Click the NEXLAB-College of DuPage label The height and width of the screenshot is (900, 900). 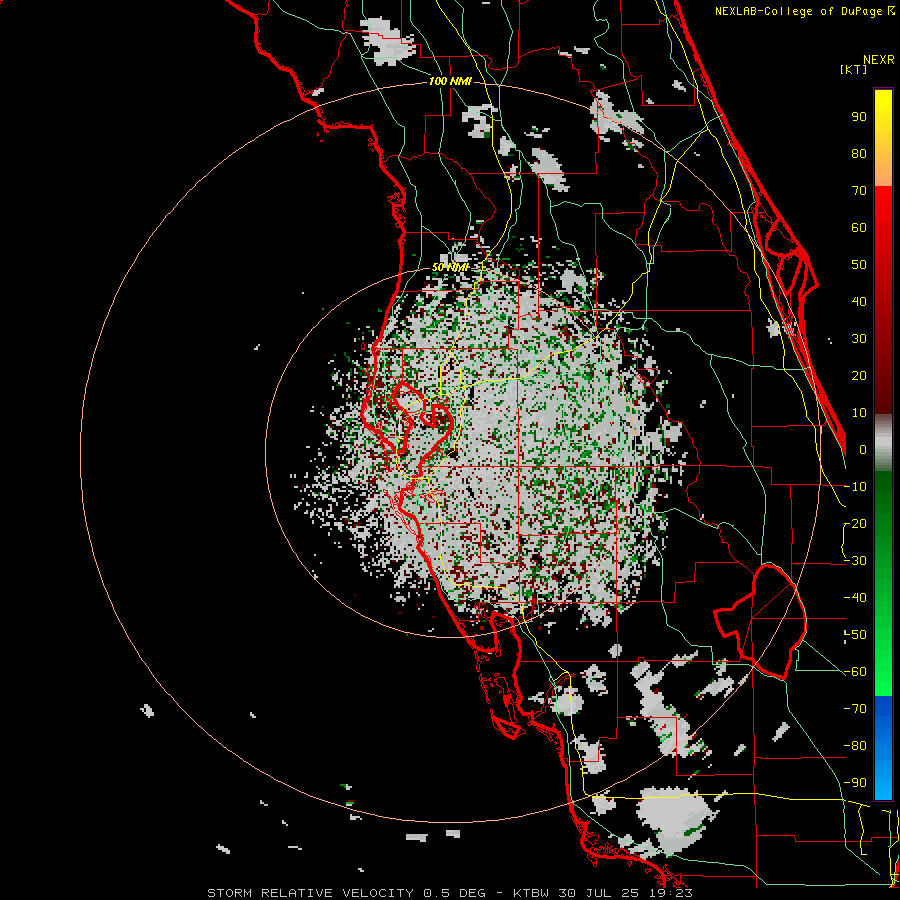[804, 11]
